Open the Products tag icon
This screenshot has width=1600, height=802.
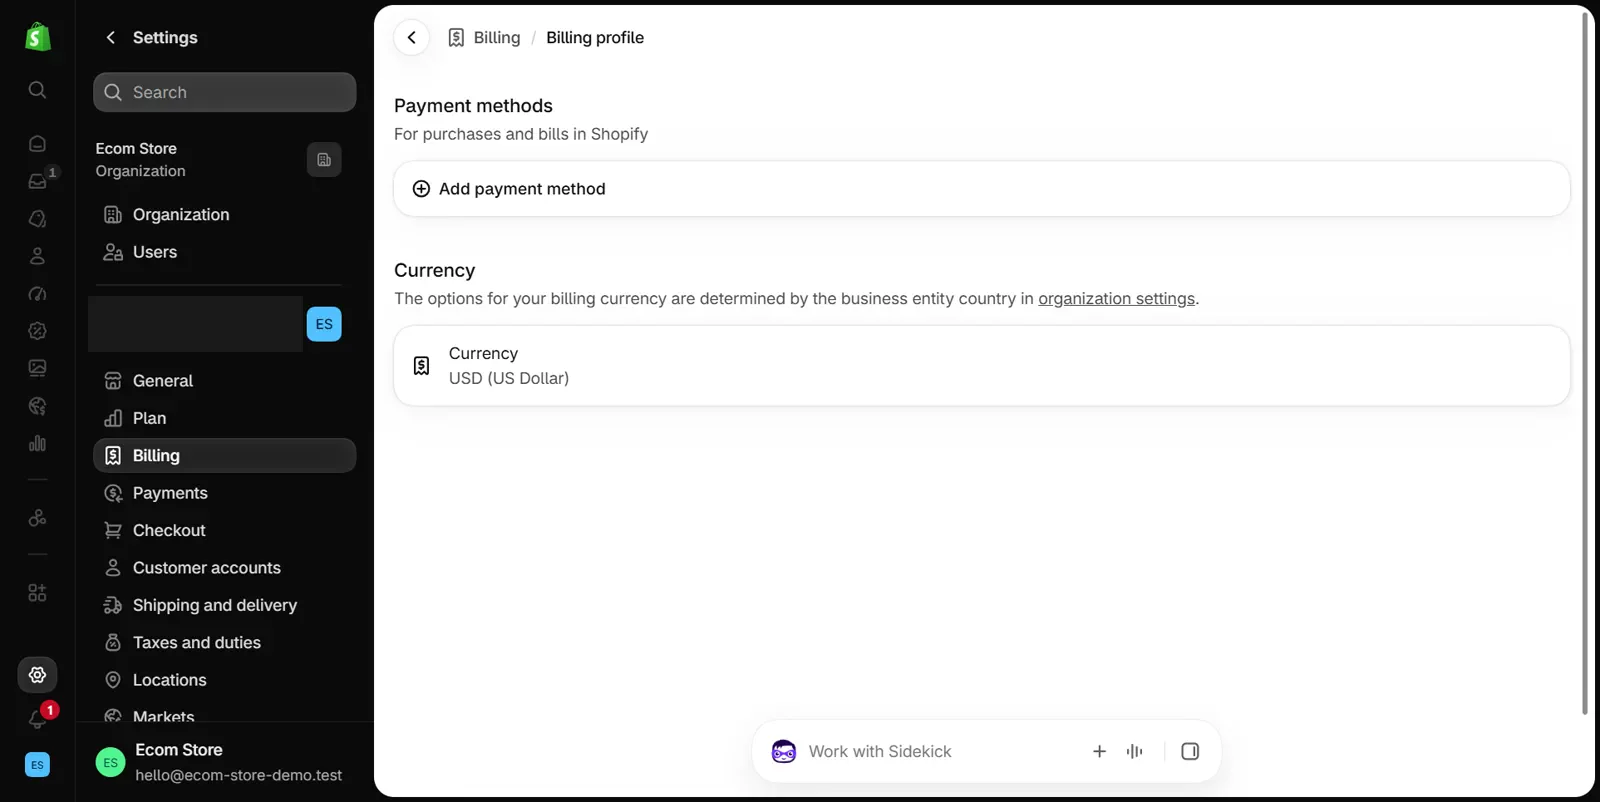pos(37,219)
